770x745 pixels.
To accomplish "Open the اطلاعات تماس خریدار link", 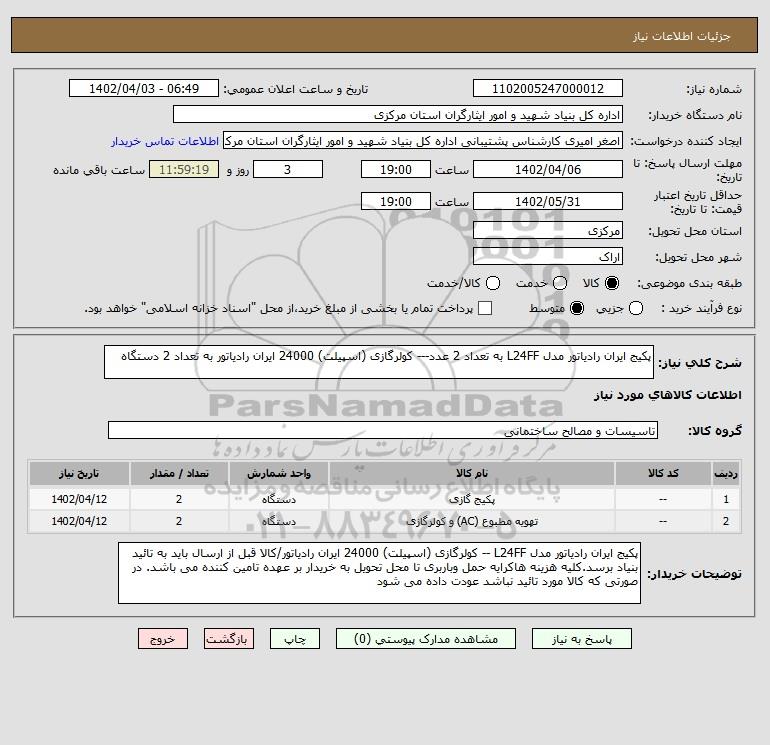I will click(165, 141).
